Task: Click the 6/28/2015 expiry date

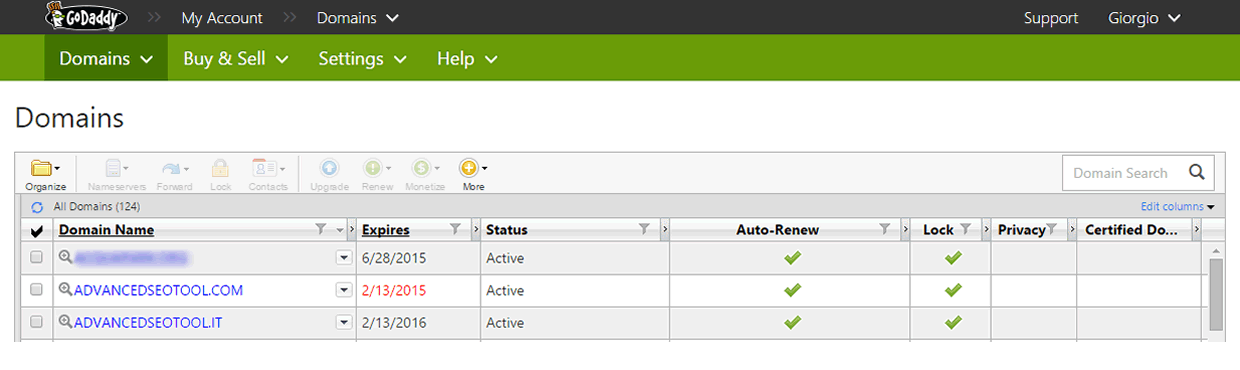Action: (x=394, y=258)
